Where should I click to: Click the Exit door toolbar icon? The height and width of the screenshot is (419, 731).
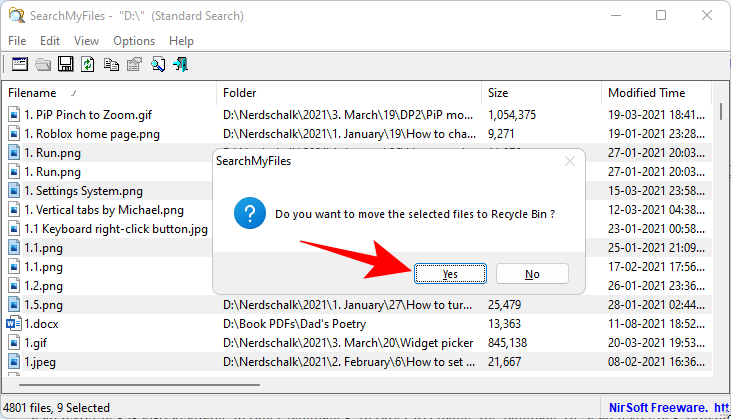pyautogui.click(x=181, y=64)
